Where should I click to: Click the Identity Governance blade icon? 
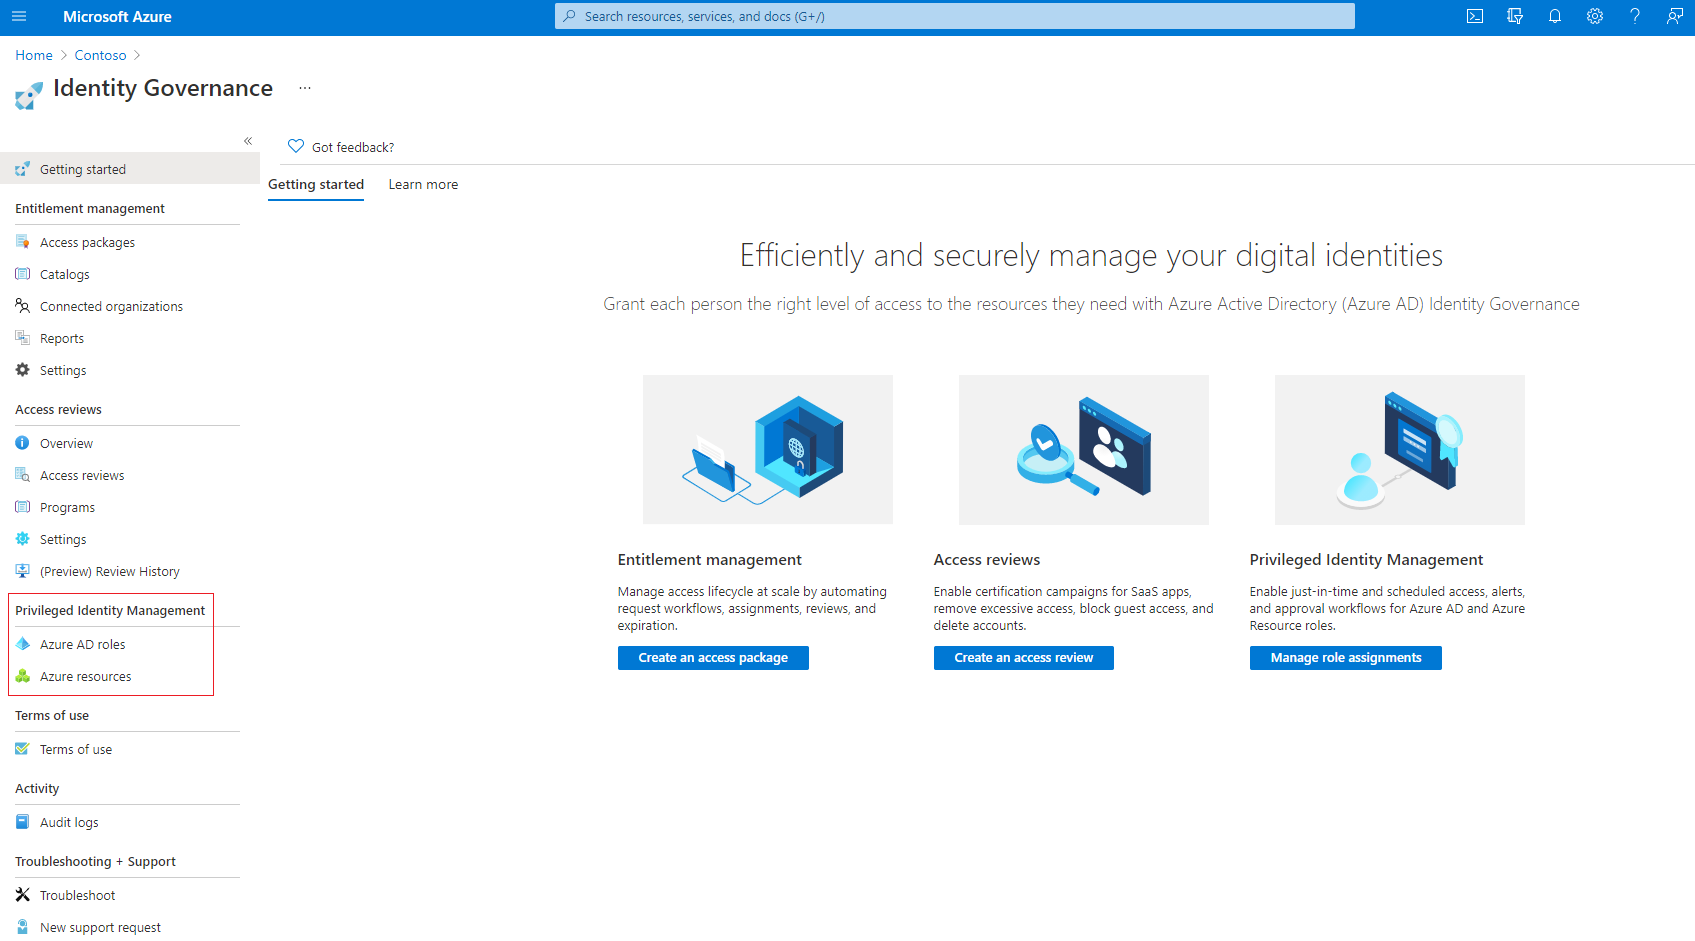(x=29, y=96)
